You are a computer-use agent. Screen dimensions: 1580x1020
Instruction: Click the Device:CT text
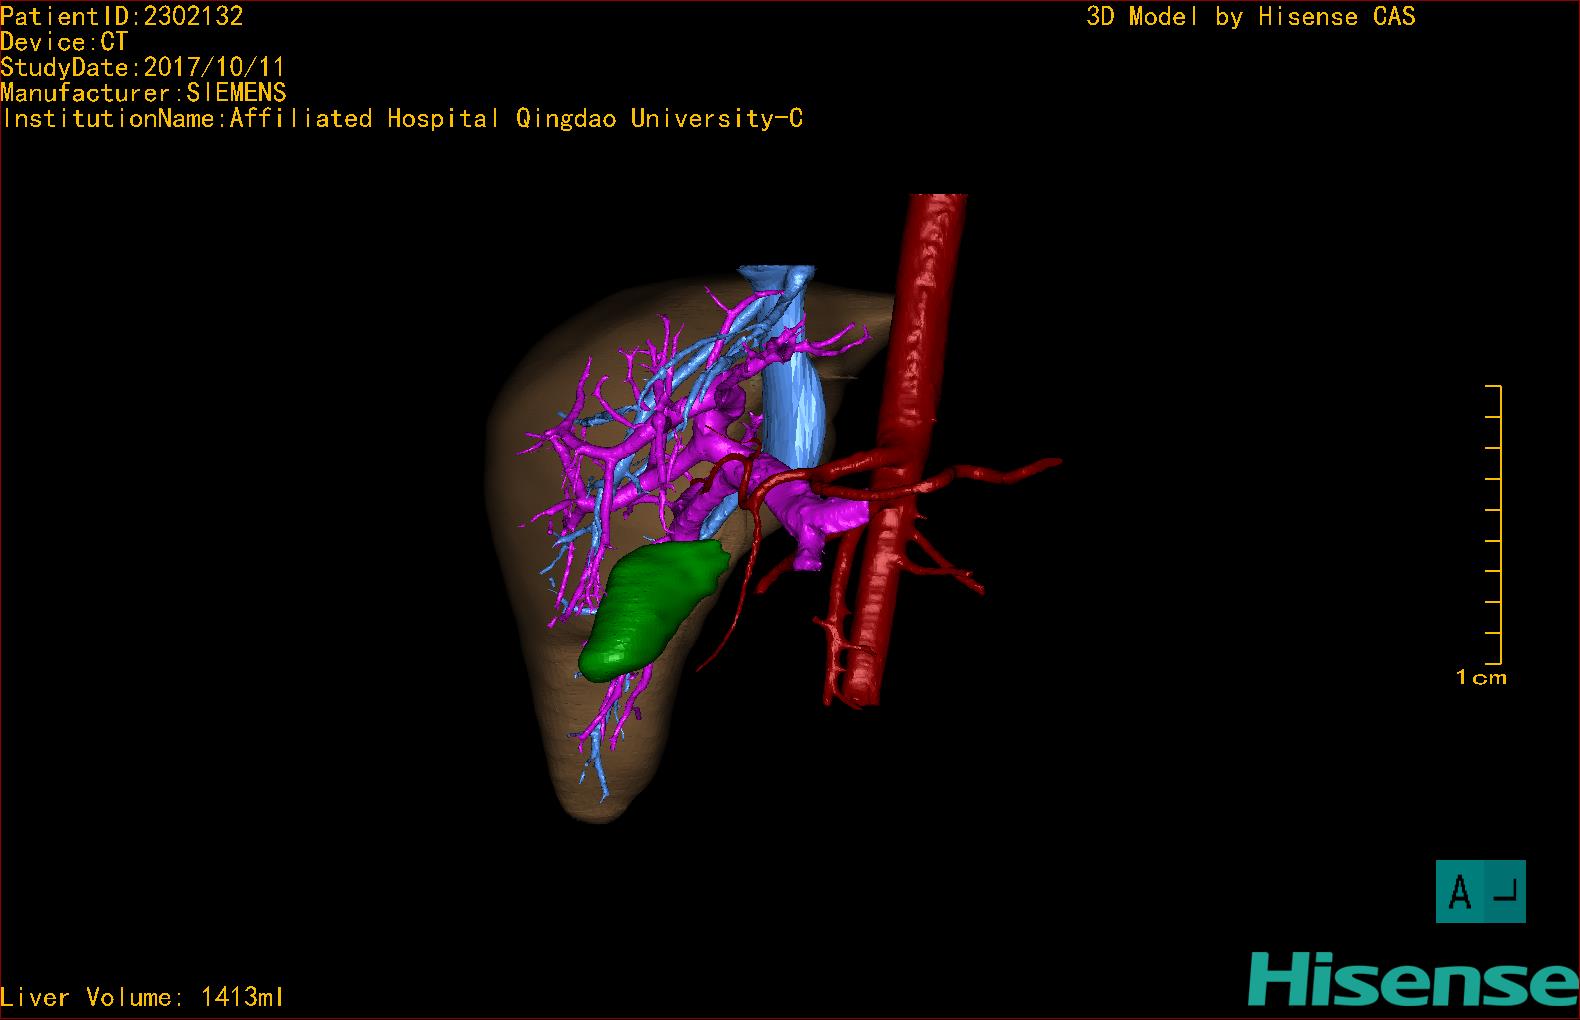(64, 42)
